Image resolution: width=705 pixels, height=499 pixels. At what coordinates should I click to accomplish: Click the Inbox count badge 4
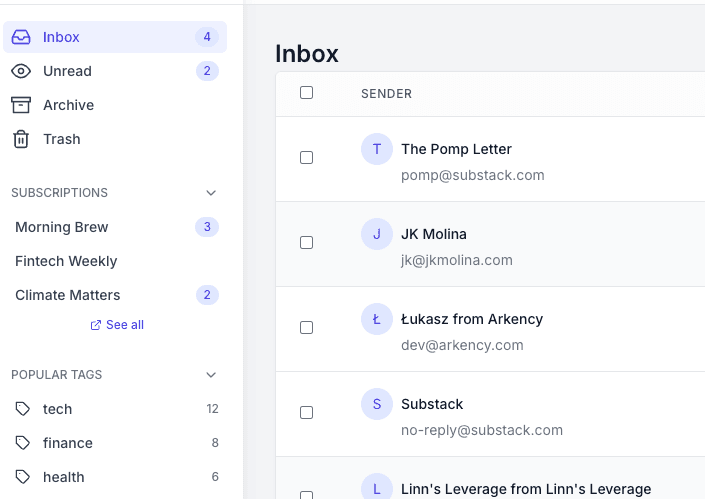tap(207, 37)
